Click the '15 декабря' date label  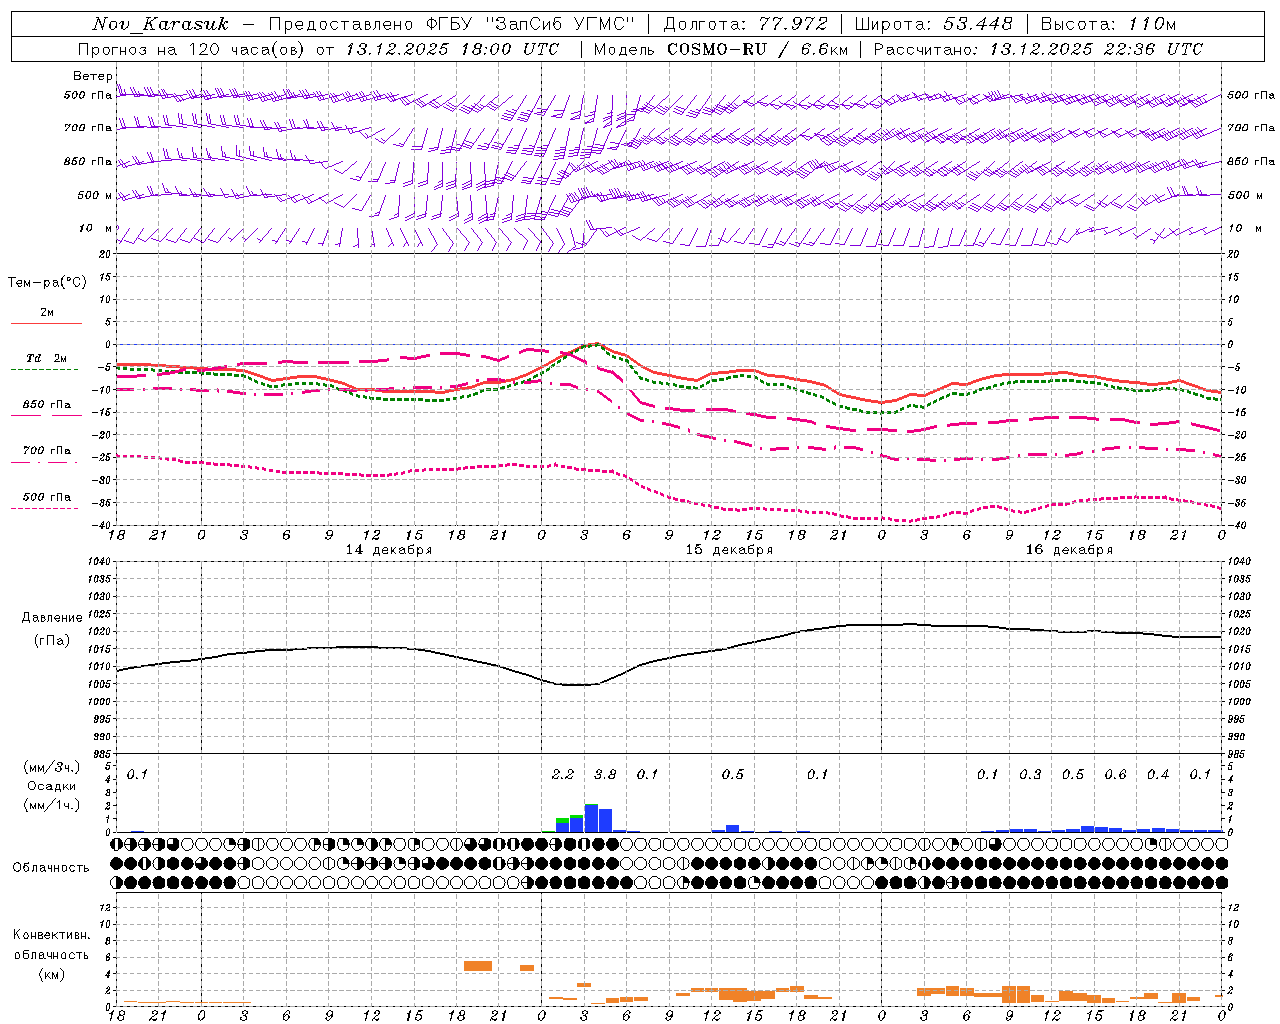click(x=729, y=550)
